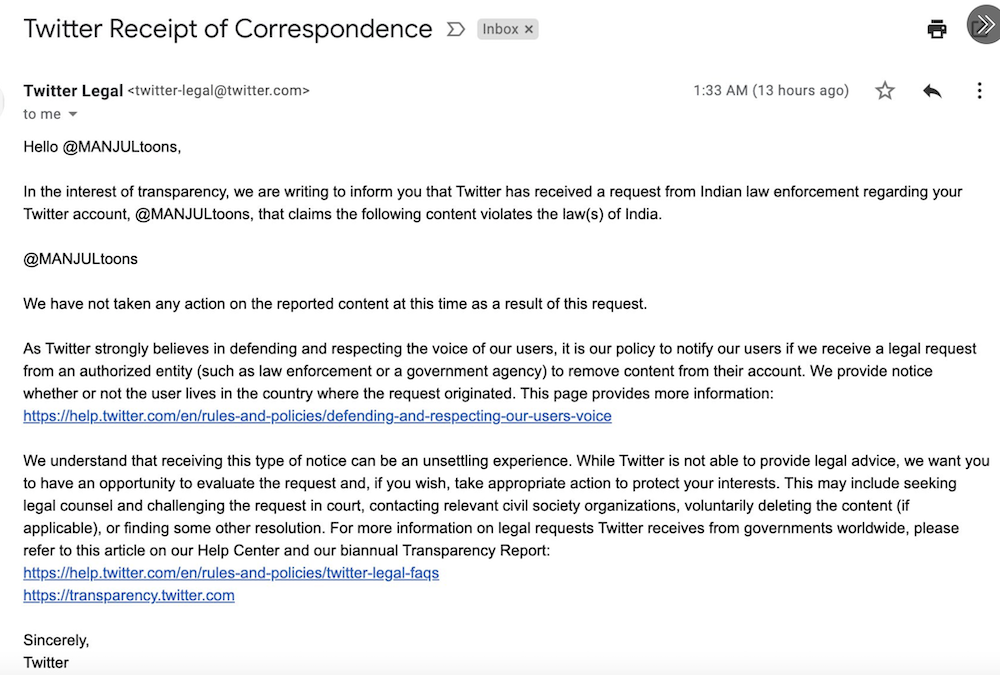Viewport: 1000px width, 675px height.
Task: Toggle the importance marker beside the subject
Action: click(x=455, y=29)
